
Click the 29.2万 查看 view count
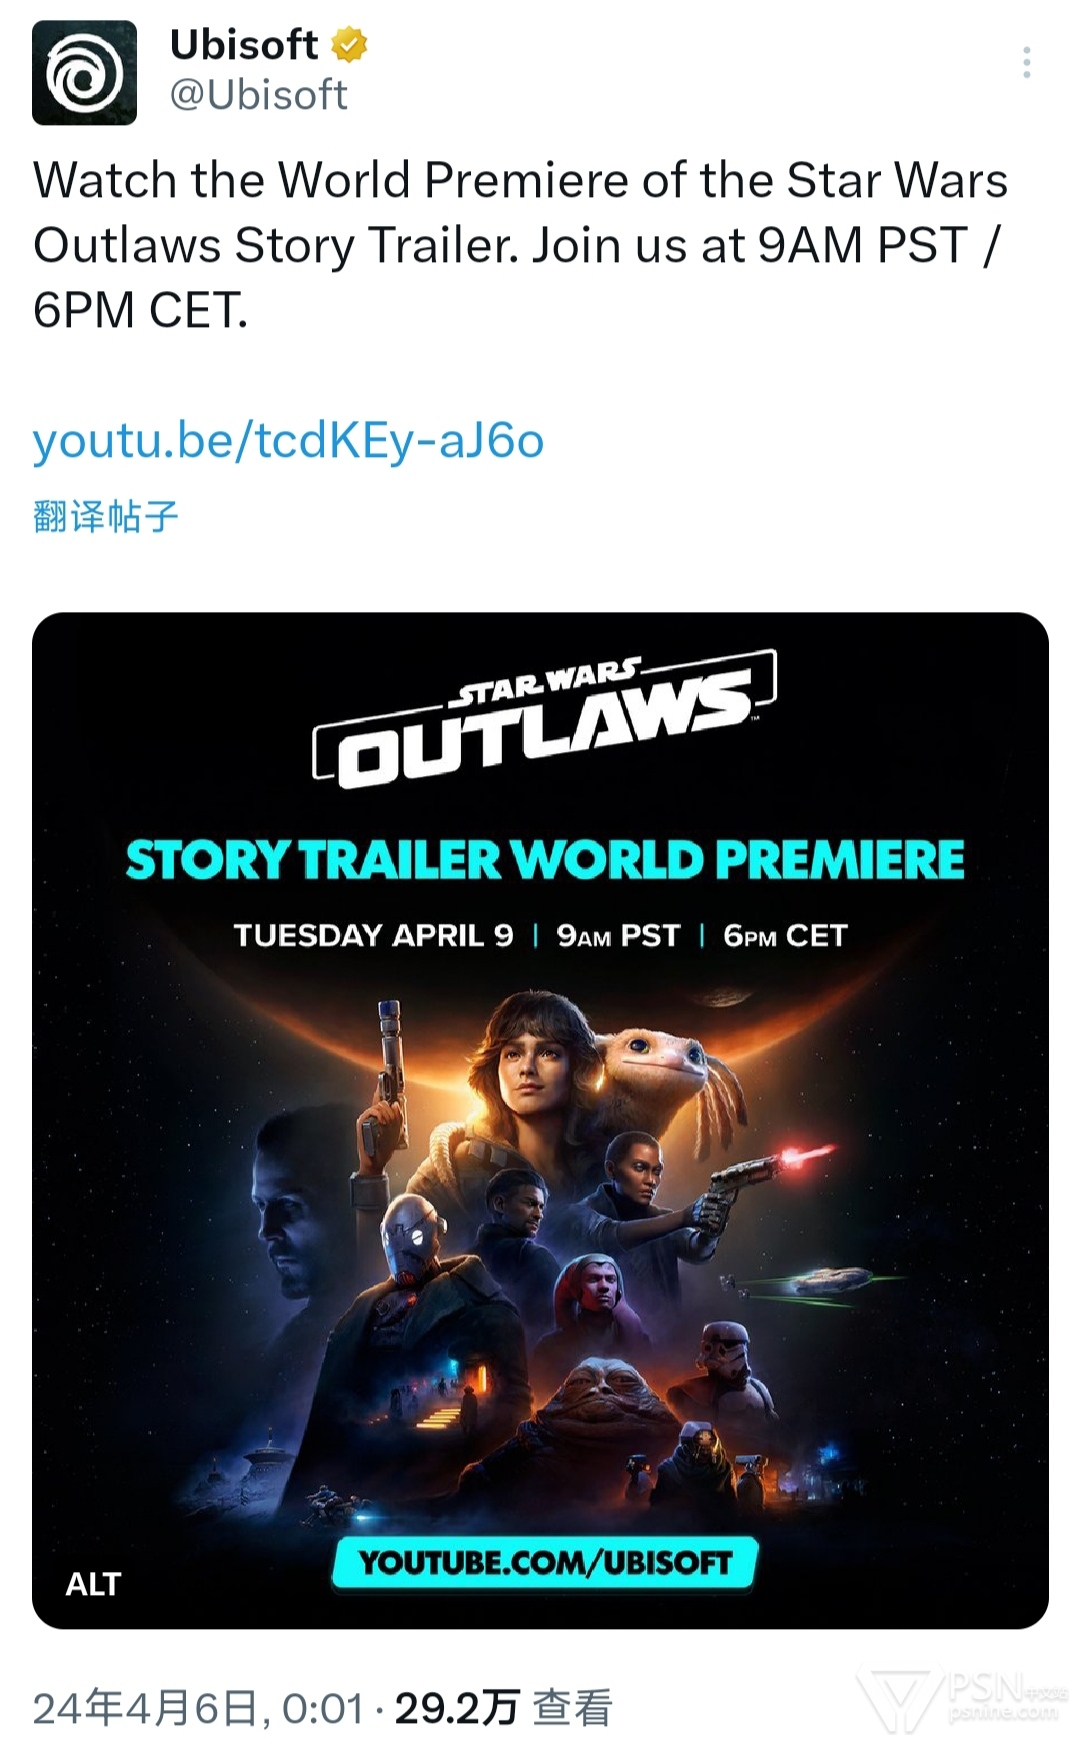pos(503,1708)
